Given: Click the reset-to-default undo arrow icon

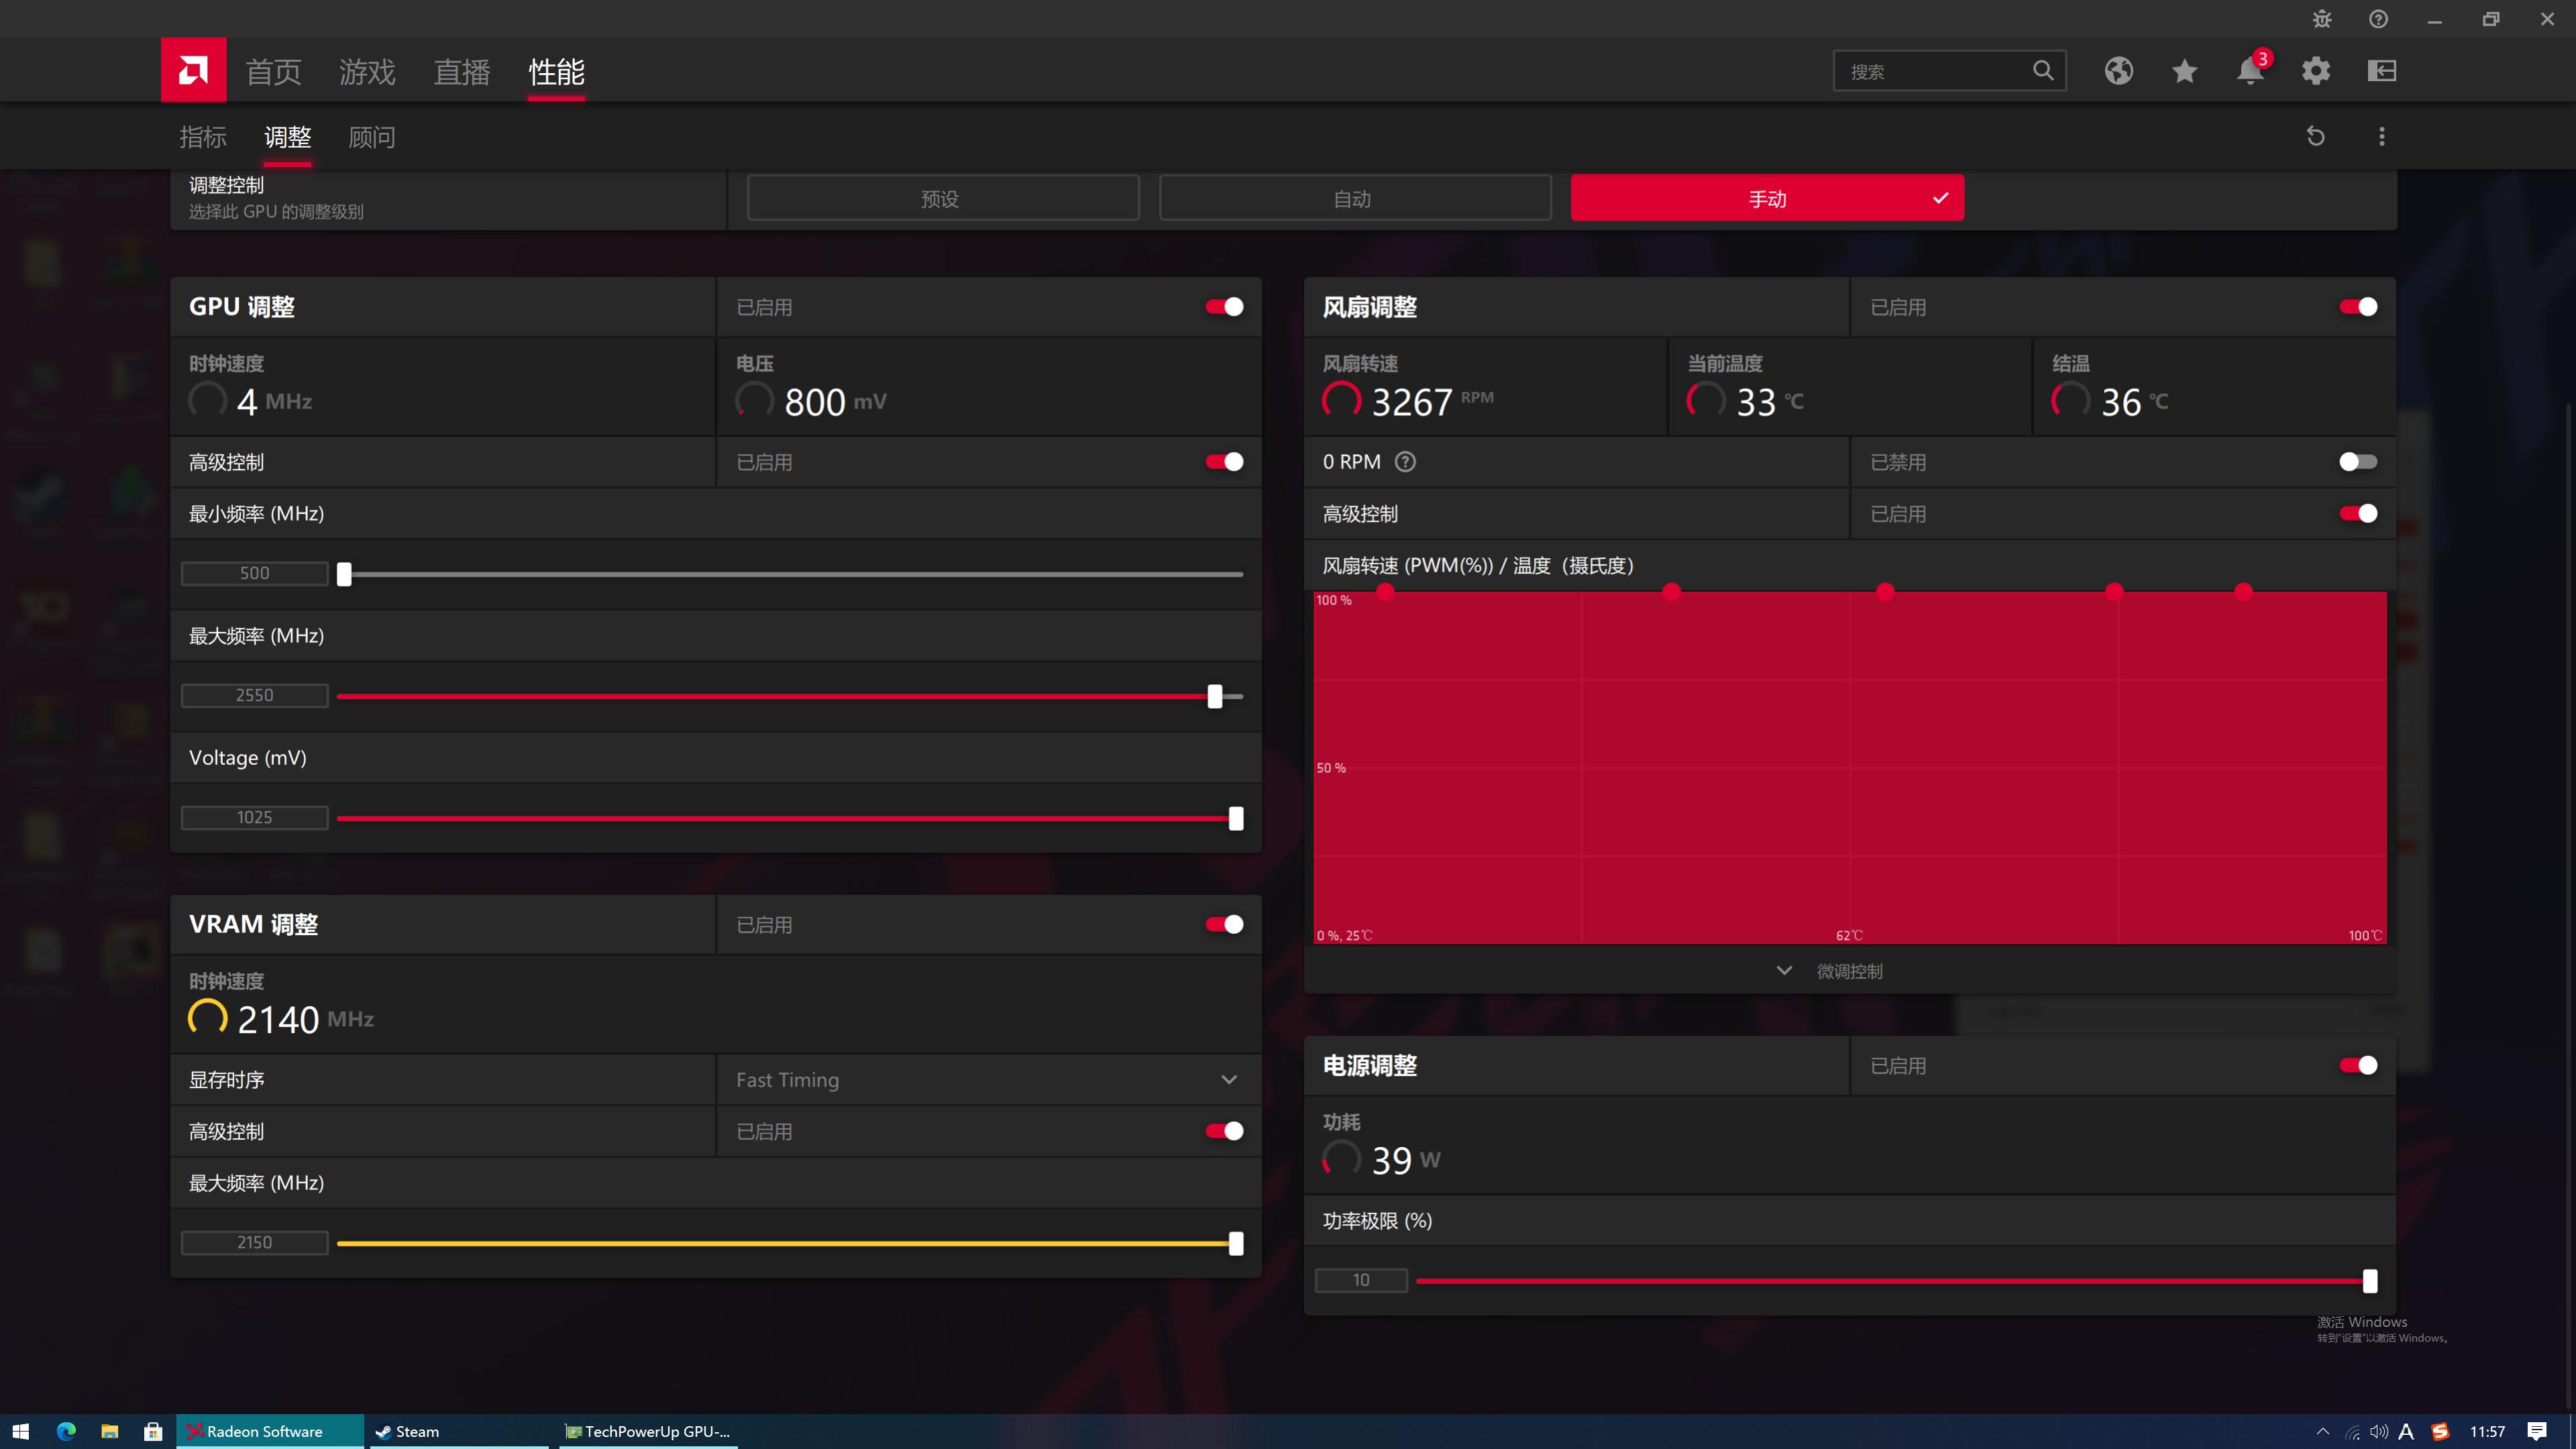Looking at the screenshot, I should (2316, 136).
